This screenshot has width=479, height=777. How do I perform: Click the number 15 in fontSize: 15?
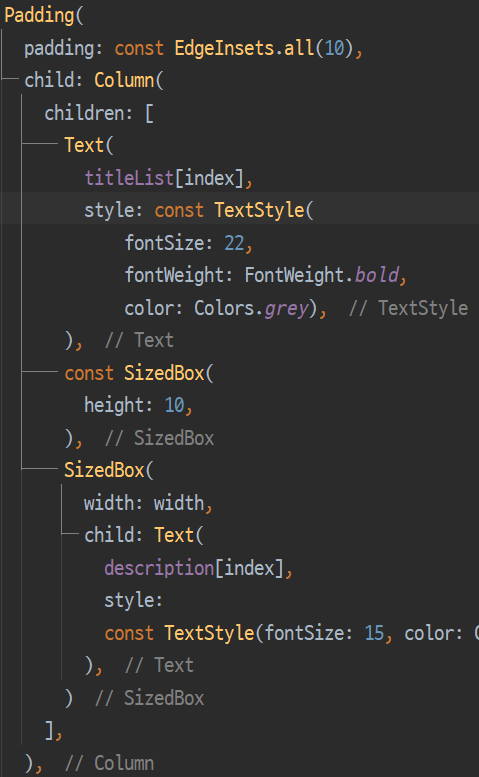[374, 633]
